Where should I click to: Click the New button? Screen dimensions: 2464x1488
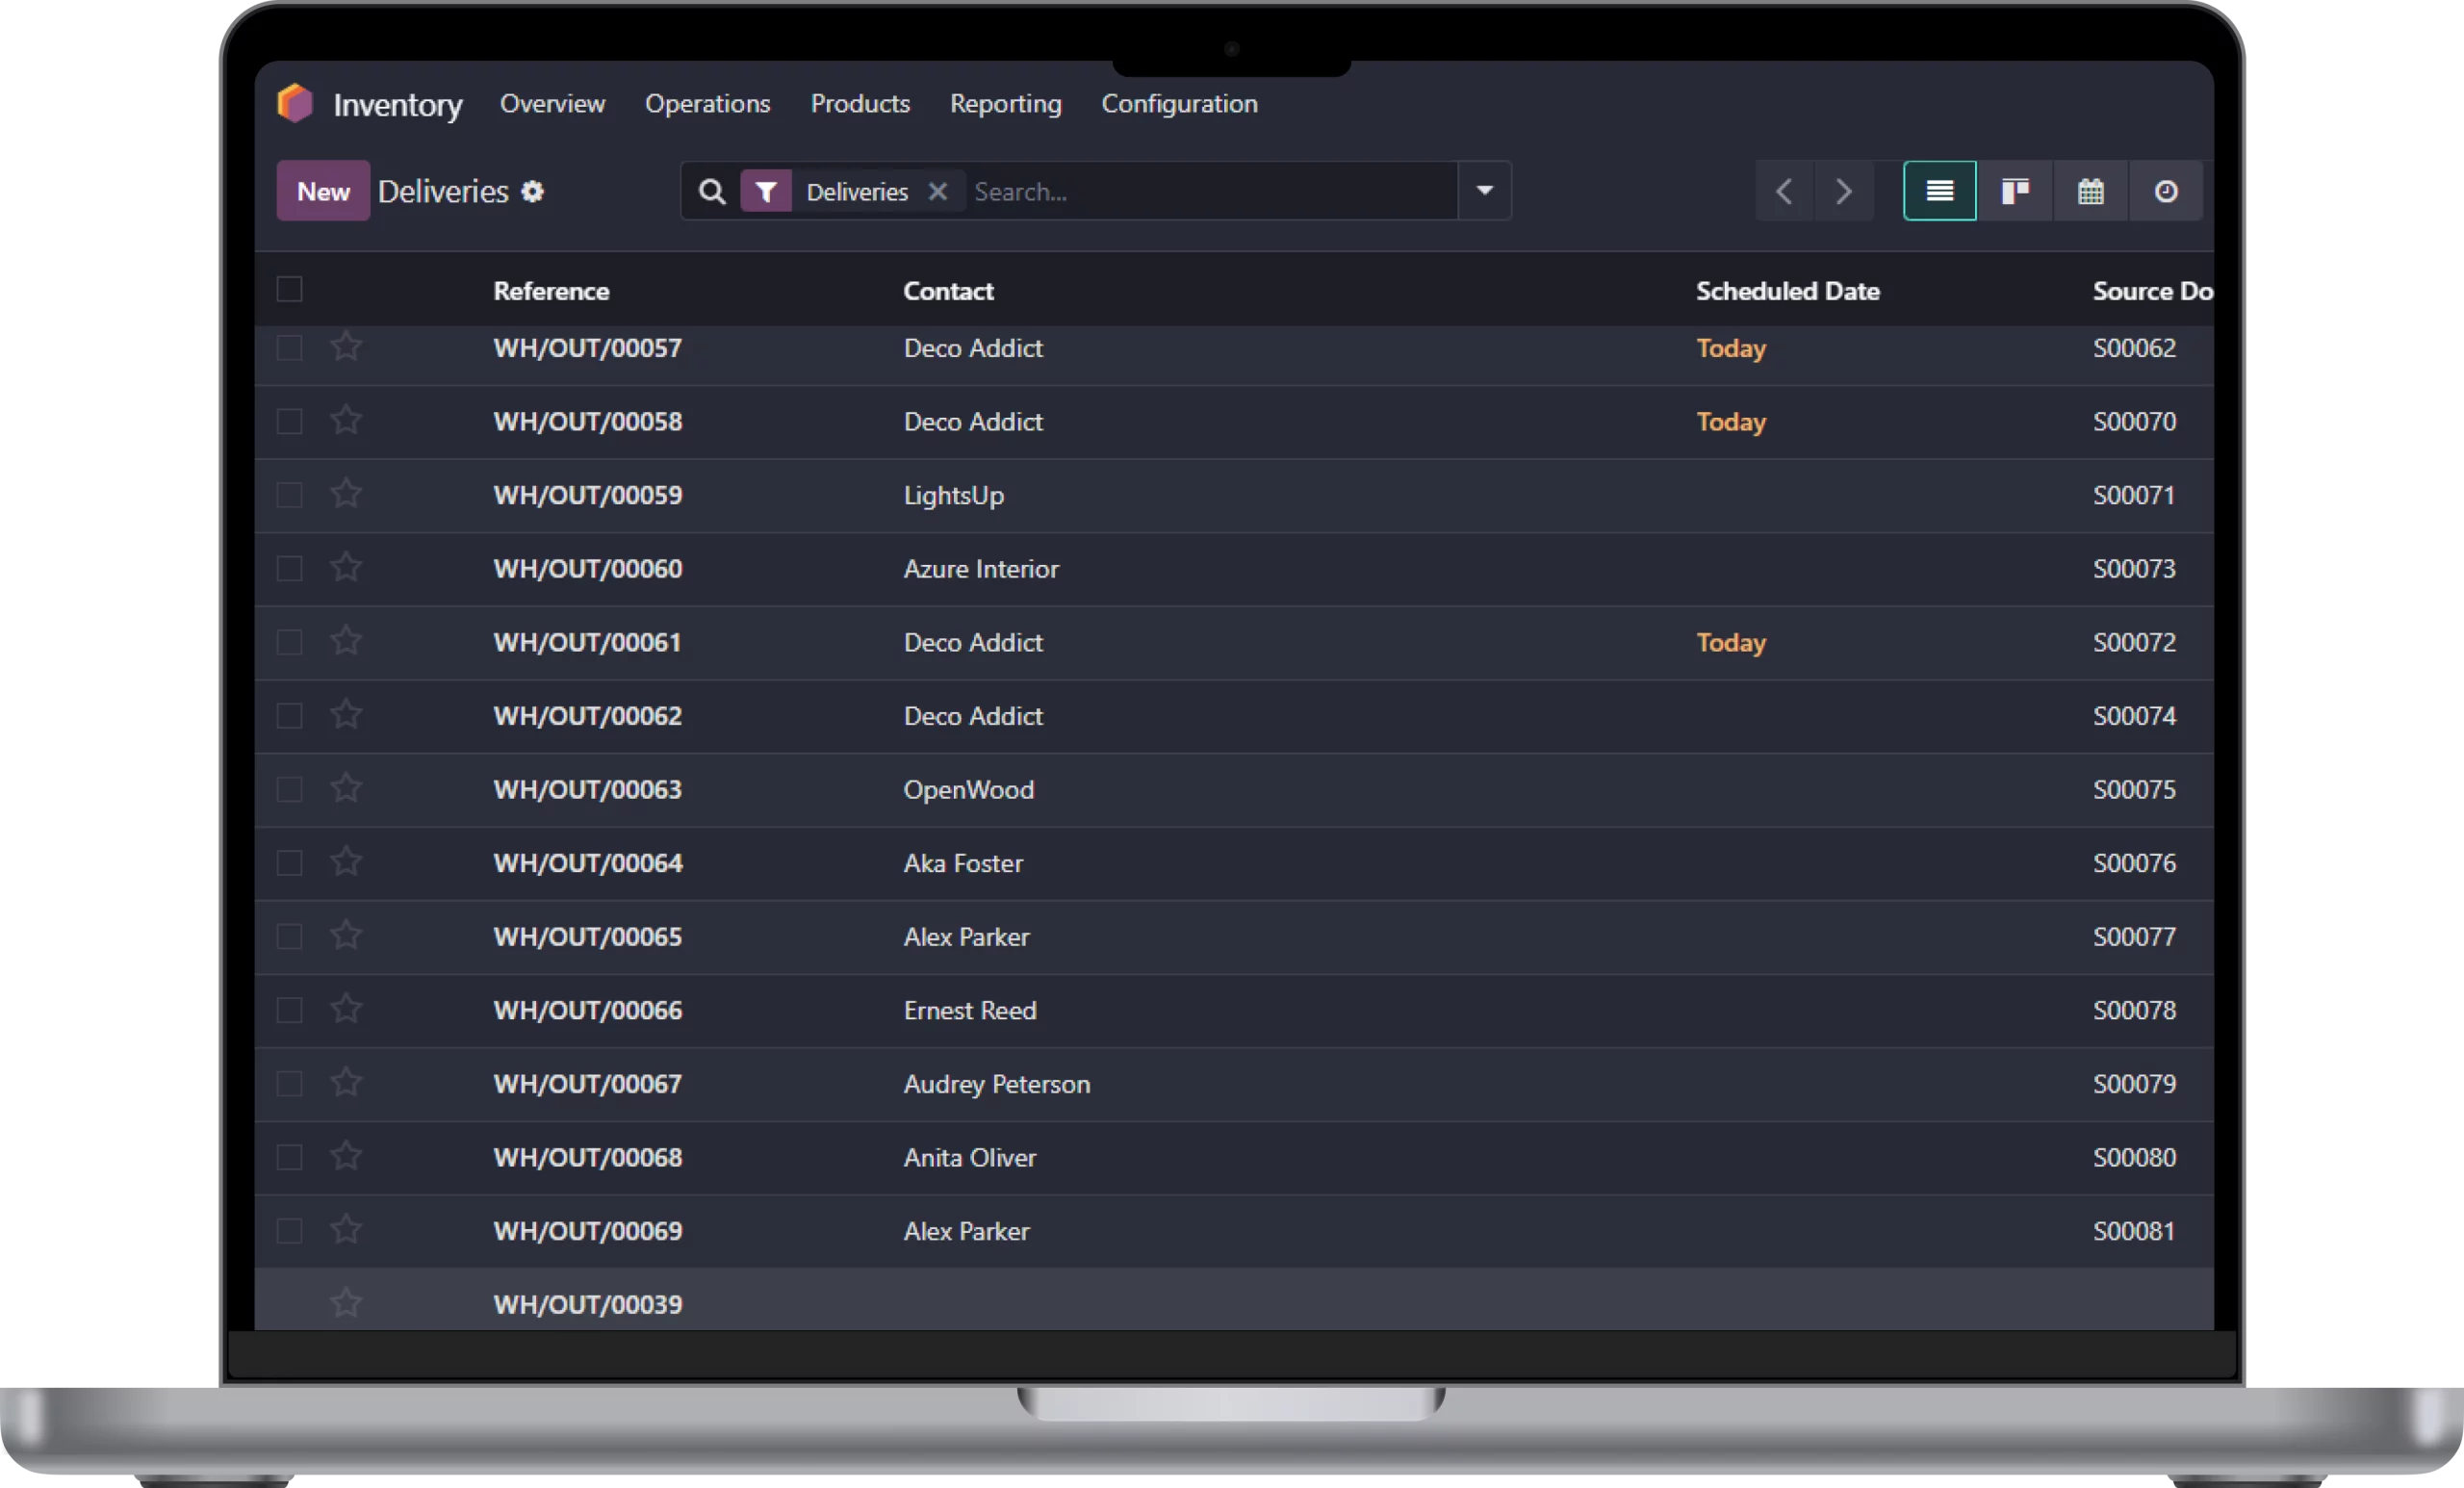(x=323, y=191)
